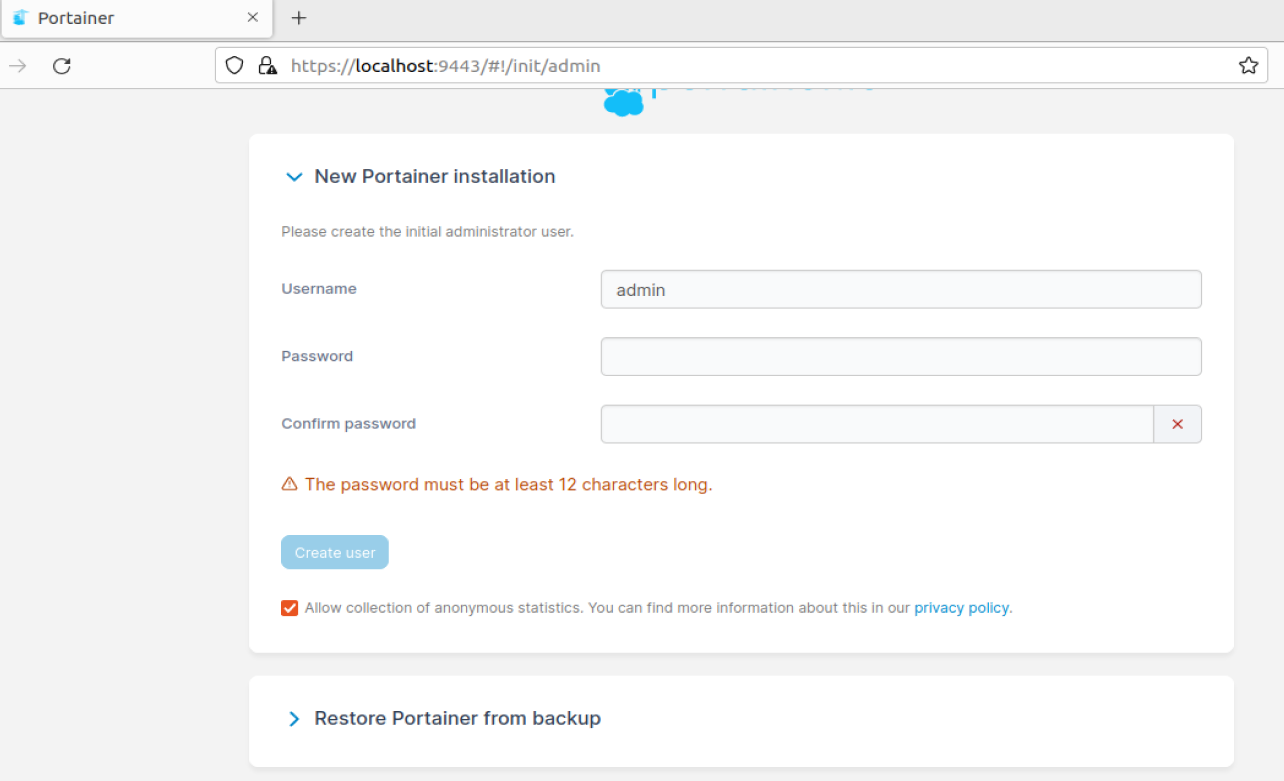Open the tracking protection shield icon
The height and width of the screenshot is (781, 1284).
pyautogui.click(x=233, y=65)
